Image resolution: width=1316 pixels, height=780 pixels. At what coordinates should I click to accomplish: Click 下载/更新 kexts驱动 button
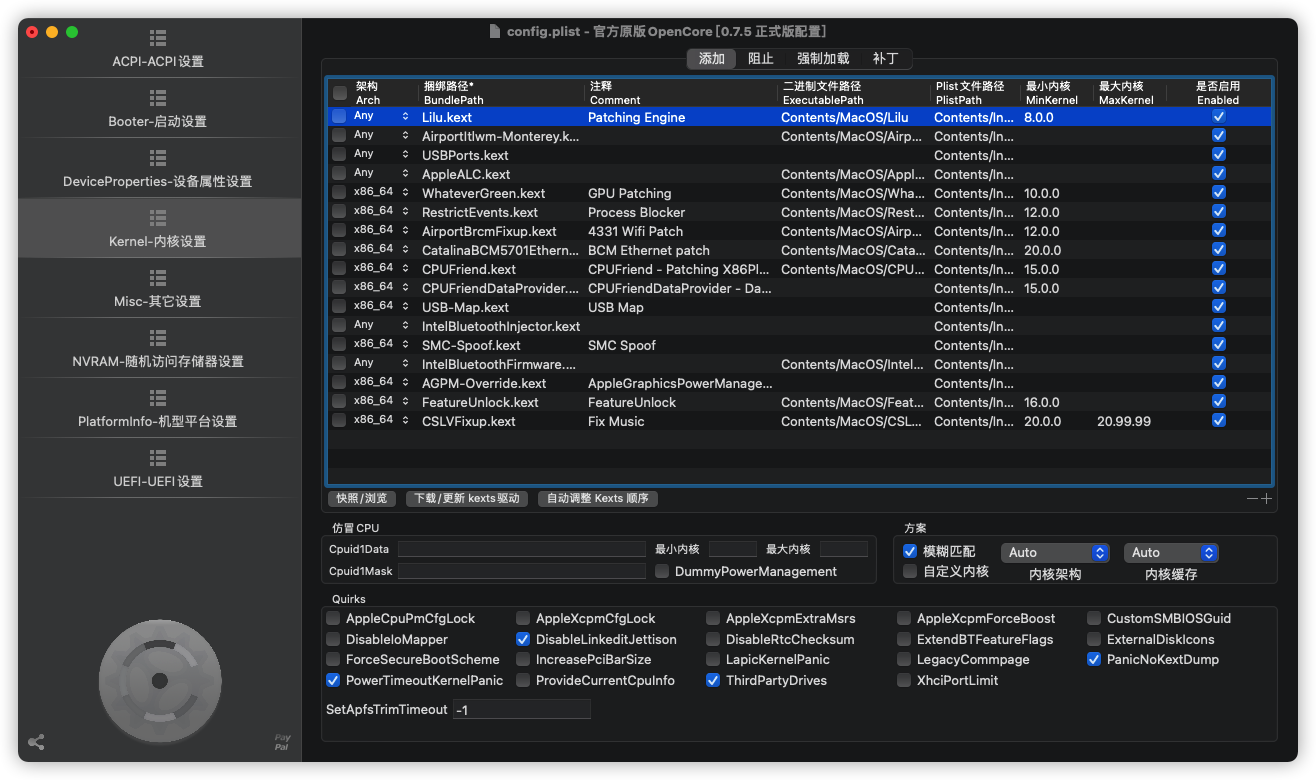pos(467,498)
